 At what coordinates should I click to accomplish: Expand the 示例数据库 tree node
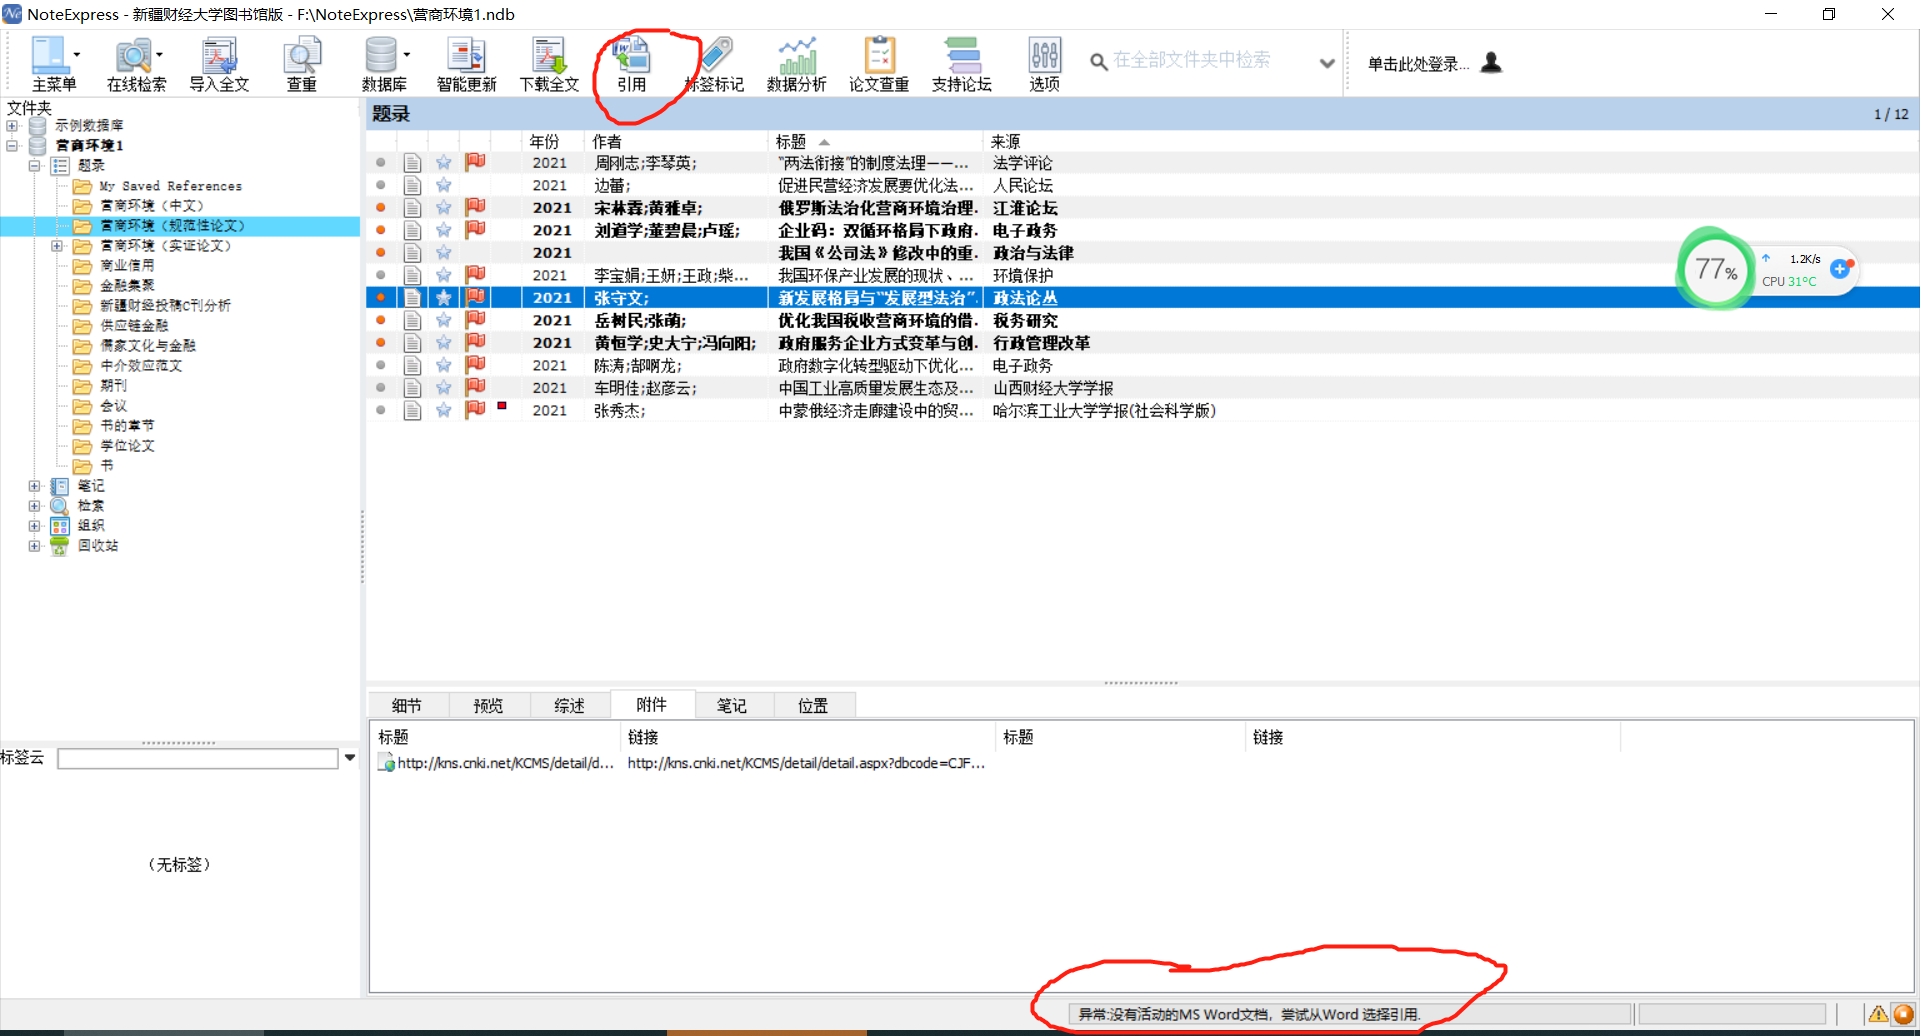[12, 126]
